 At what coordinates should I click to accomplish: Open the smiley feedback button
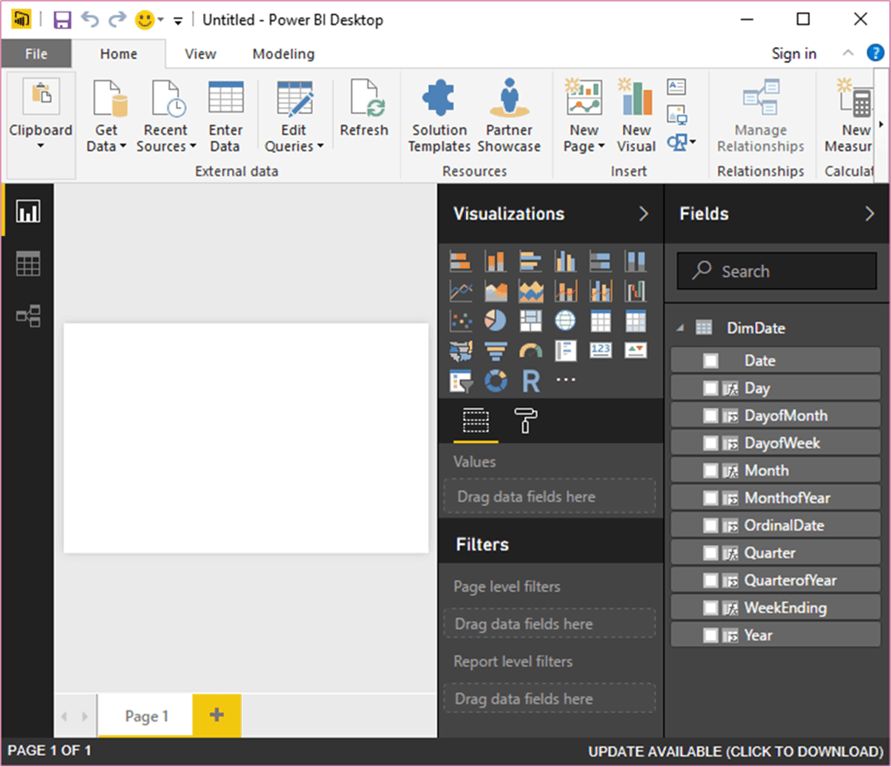145,20
